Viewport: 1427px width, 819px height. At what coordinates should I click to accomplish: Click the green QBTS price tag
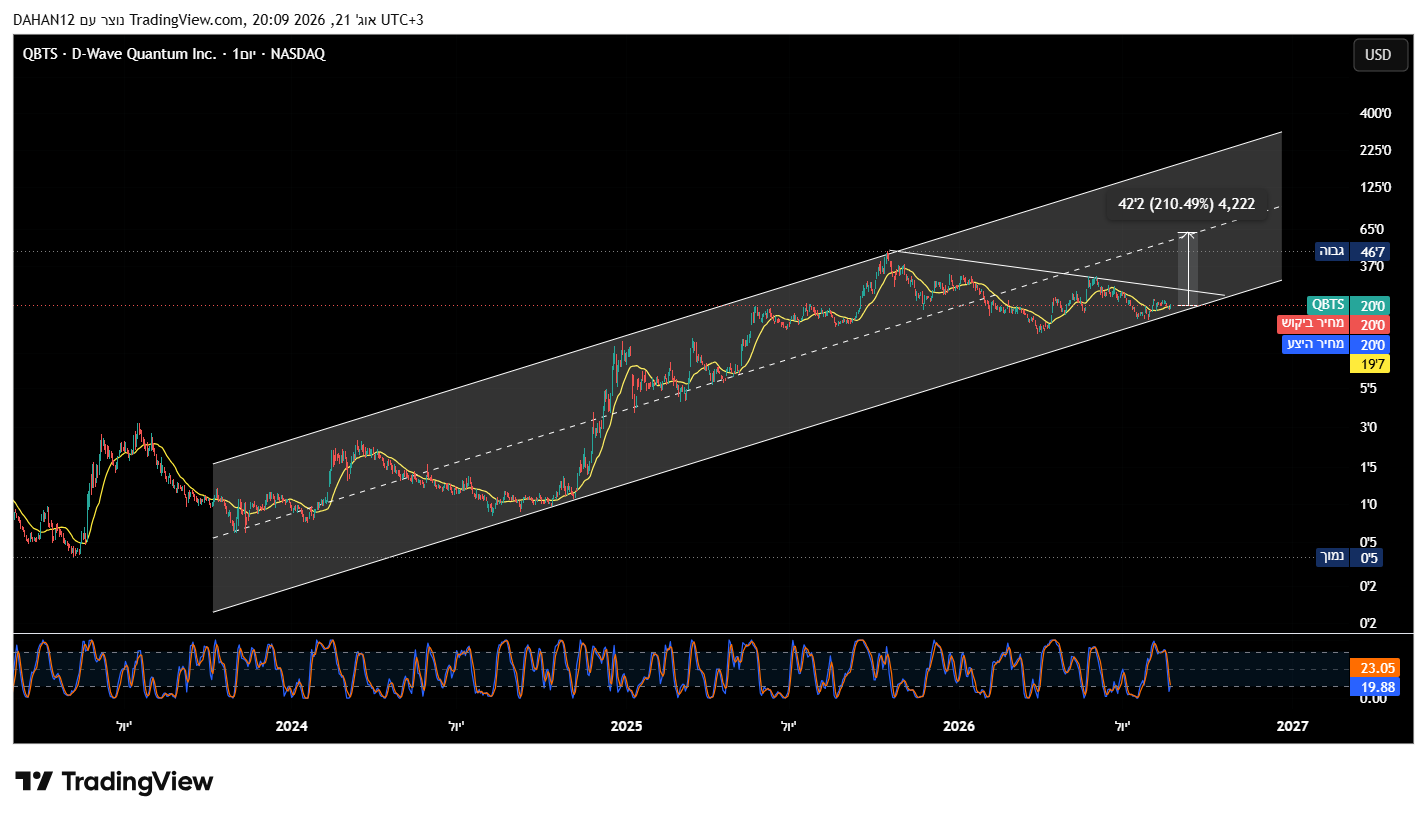point(1328,305)
